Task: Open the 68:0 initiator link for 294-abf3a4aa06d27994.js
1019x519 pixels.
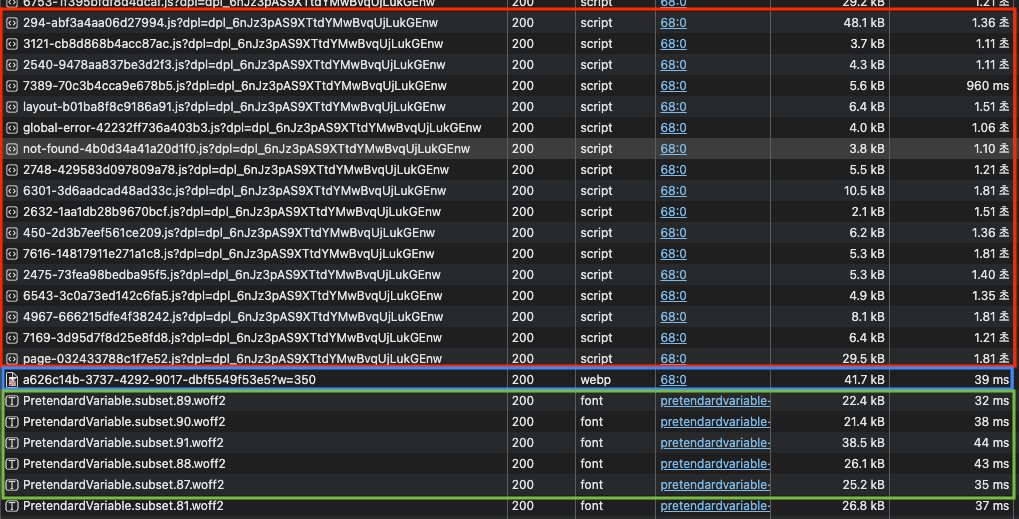Action: [673, 23]
